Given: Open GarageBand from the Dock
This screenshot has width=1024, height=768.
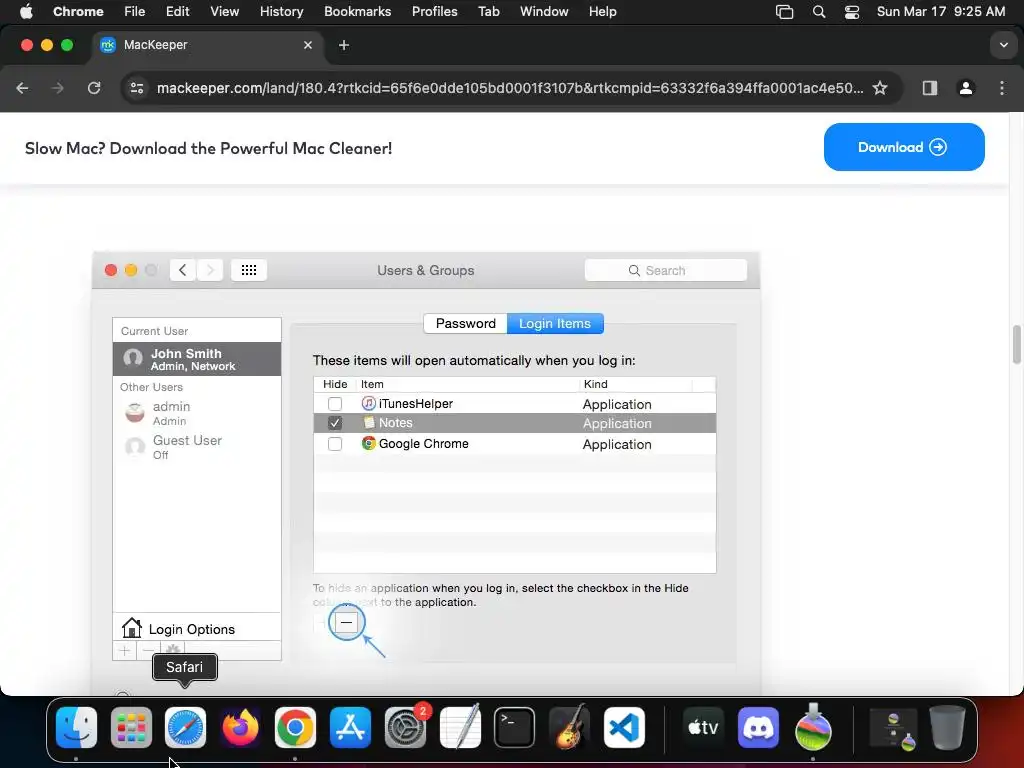Looking at the screenshot, I should (569, 727).
